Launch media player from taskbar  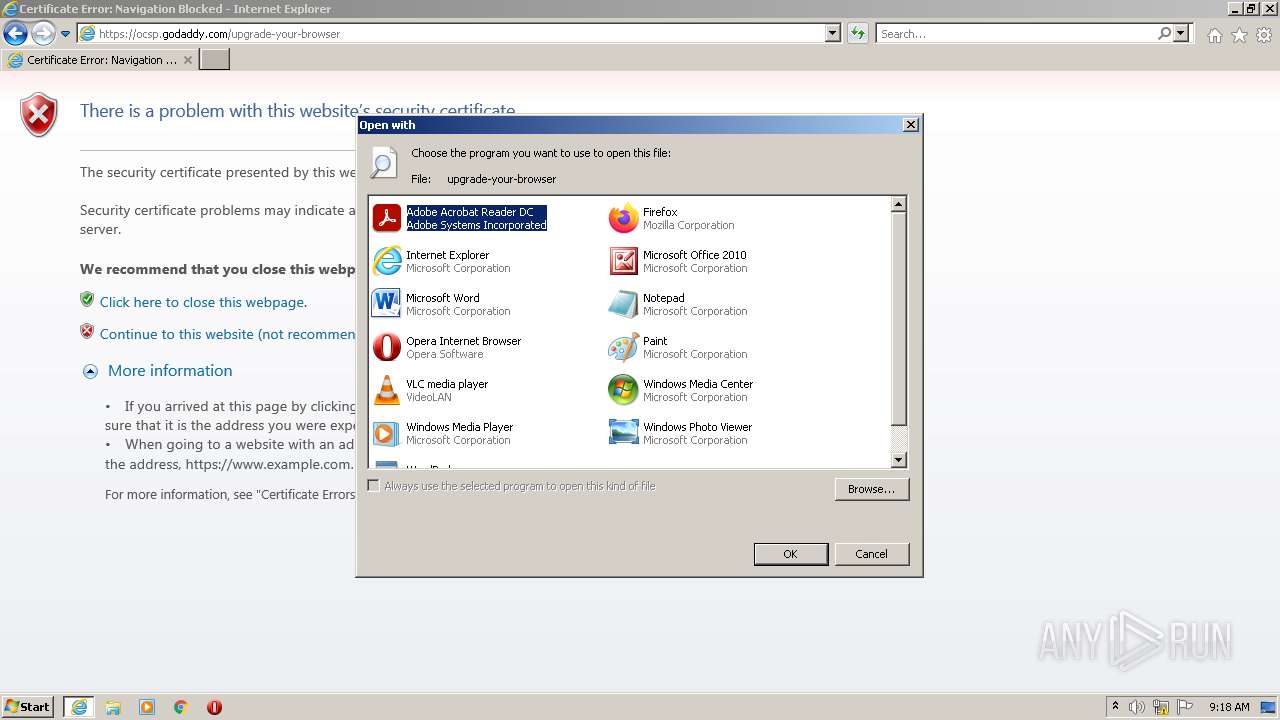click(x=147, y=707)
